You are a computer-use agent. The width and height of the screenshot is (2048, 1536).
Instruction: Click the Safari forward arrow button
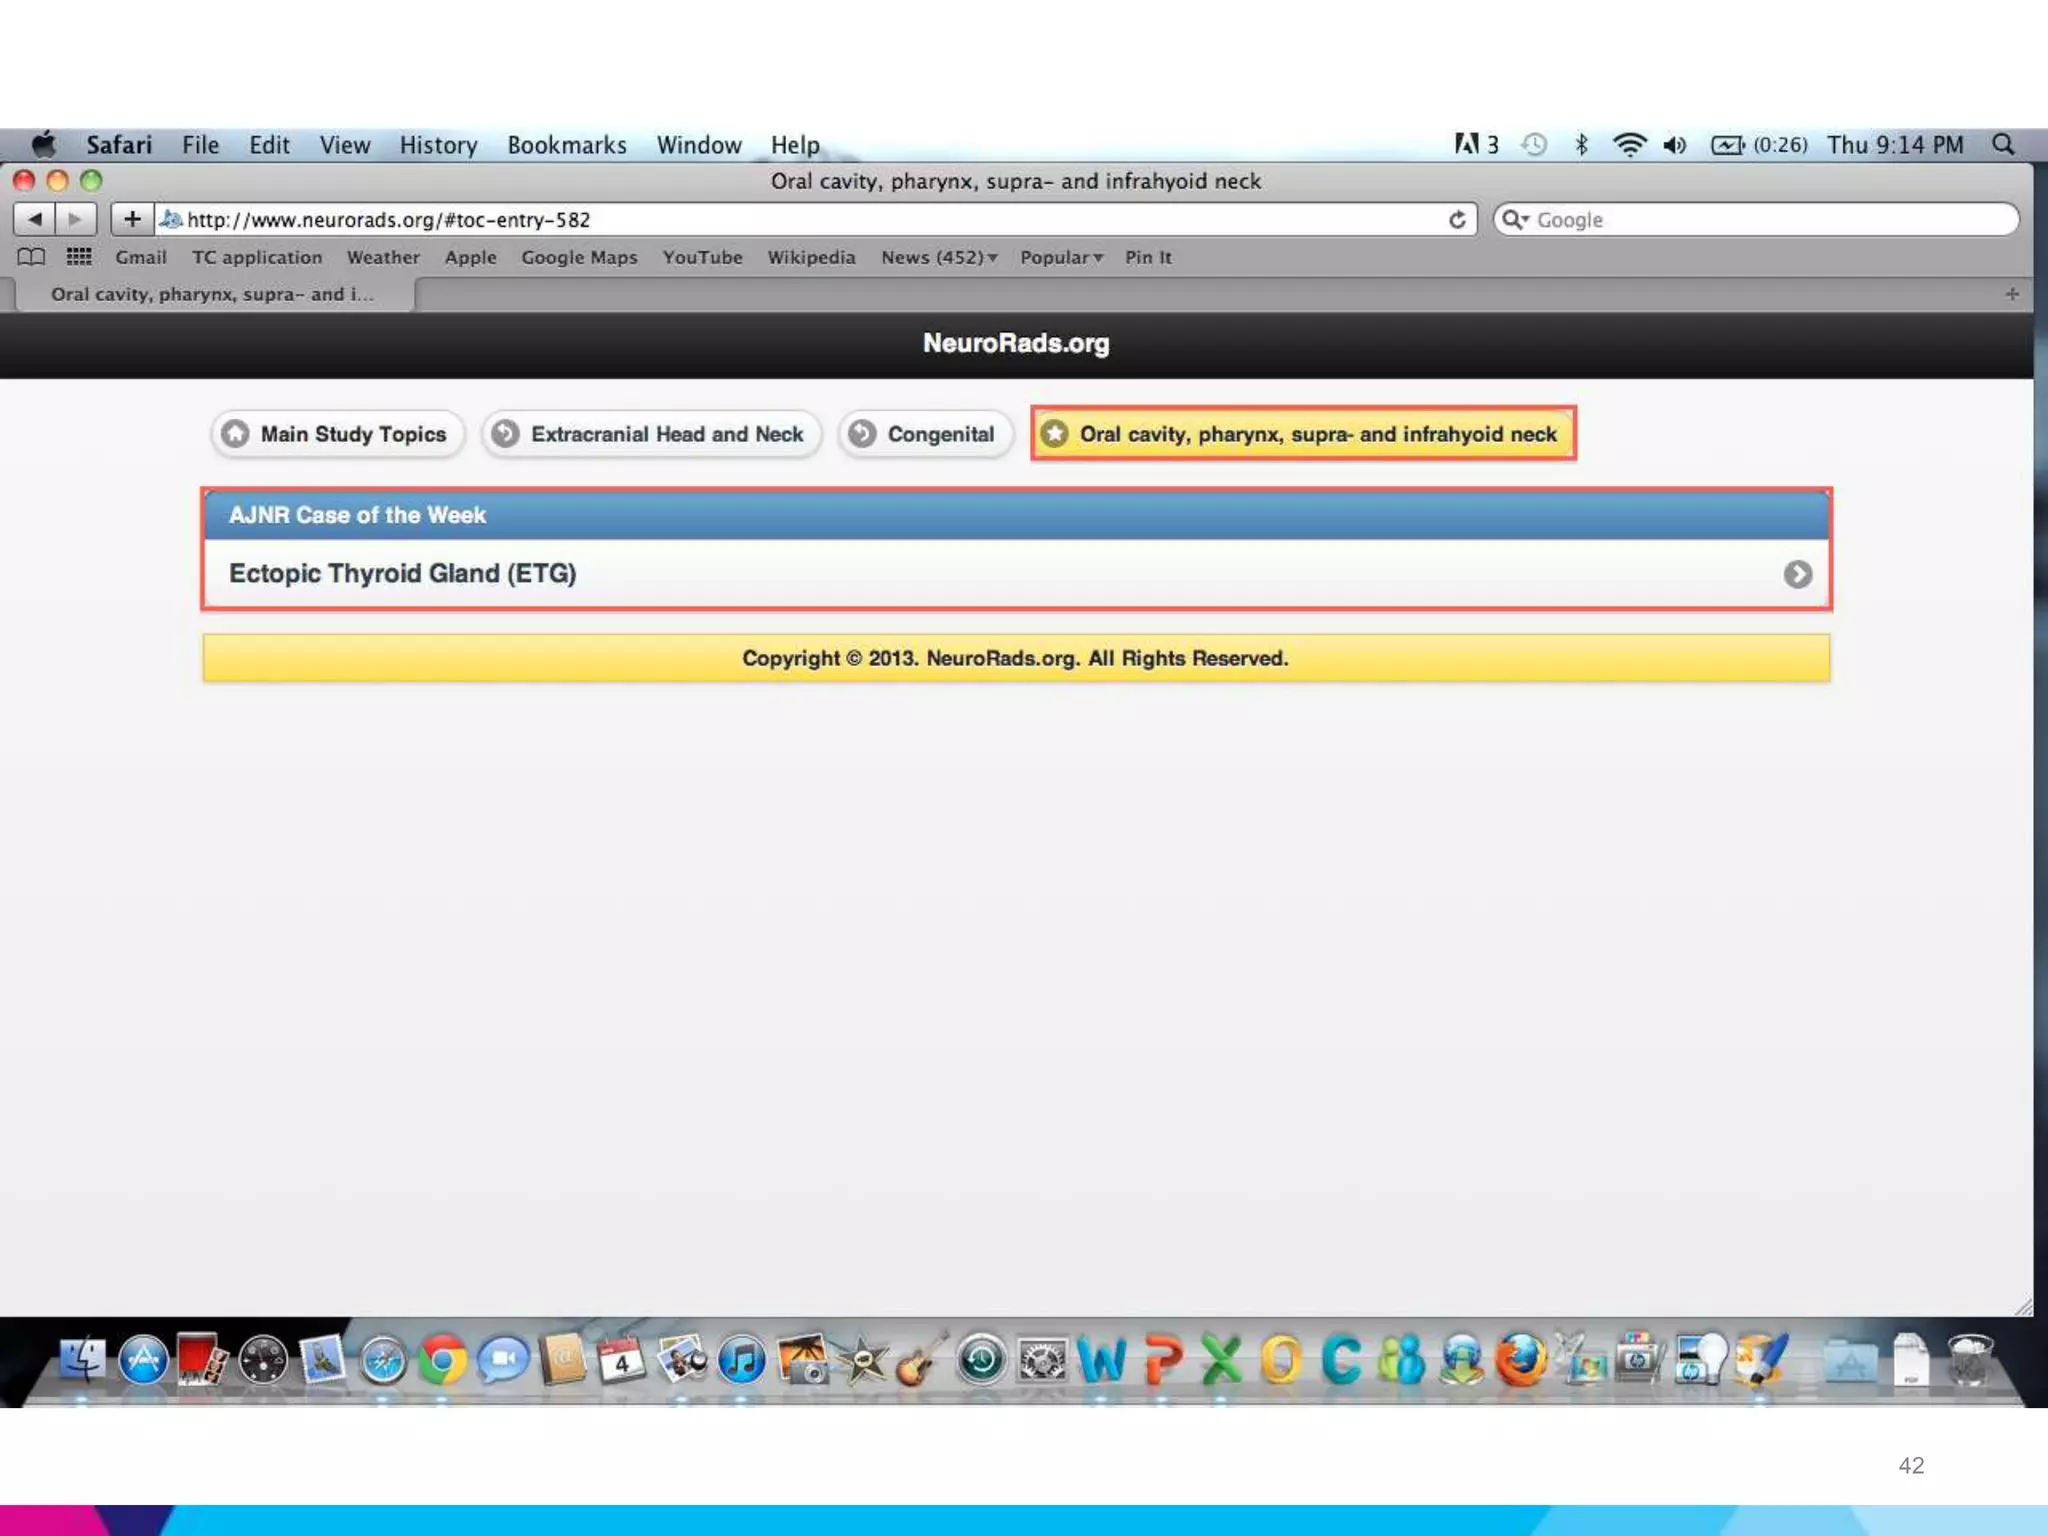pos(75,219)
